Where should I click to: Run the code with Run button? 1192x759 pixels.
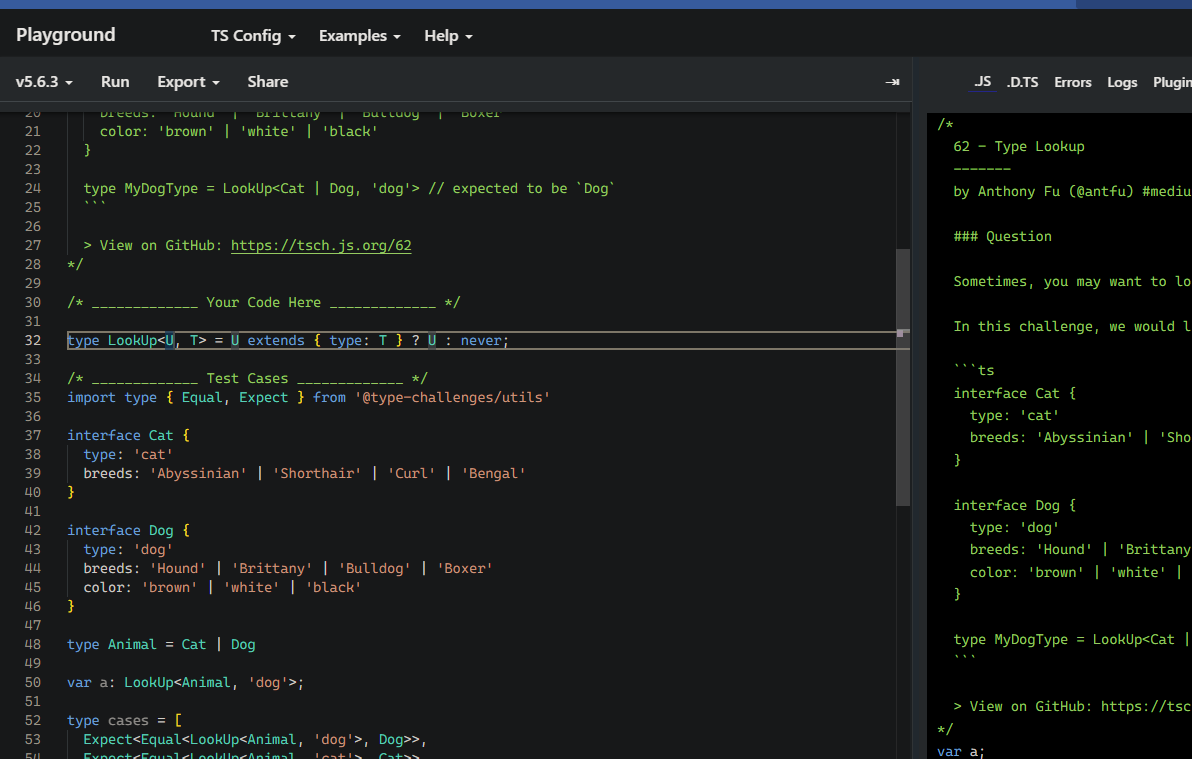[115, 82]
